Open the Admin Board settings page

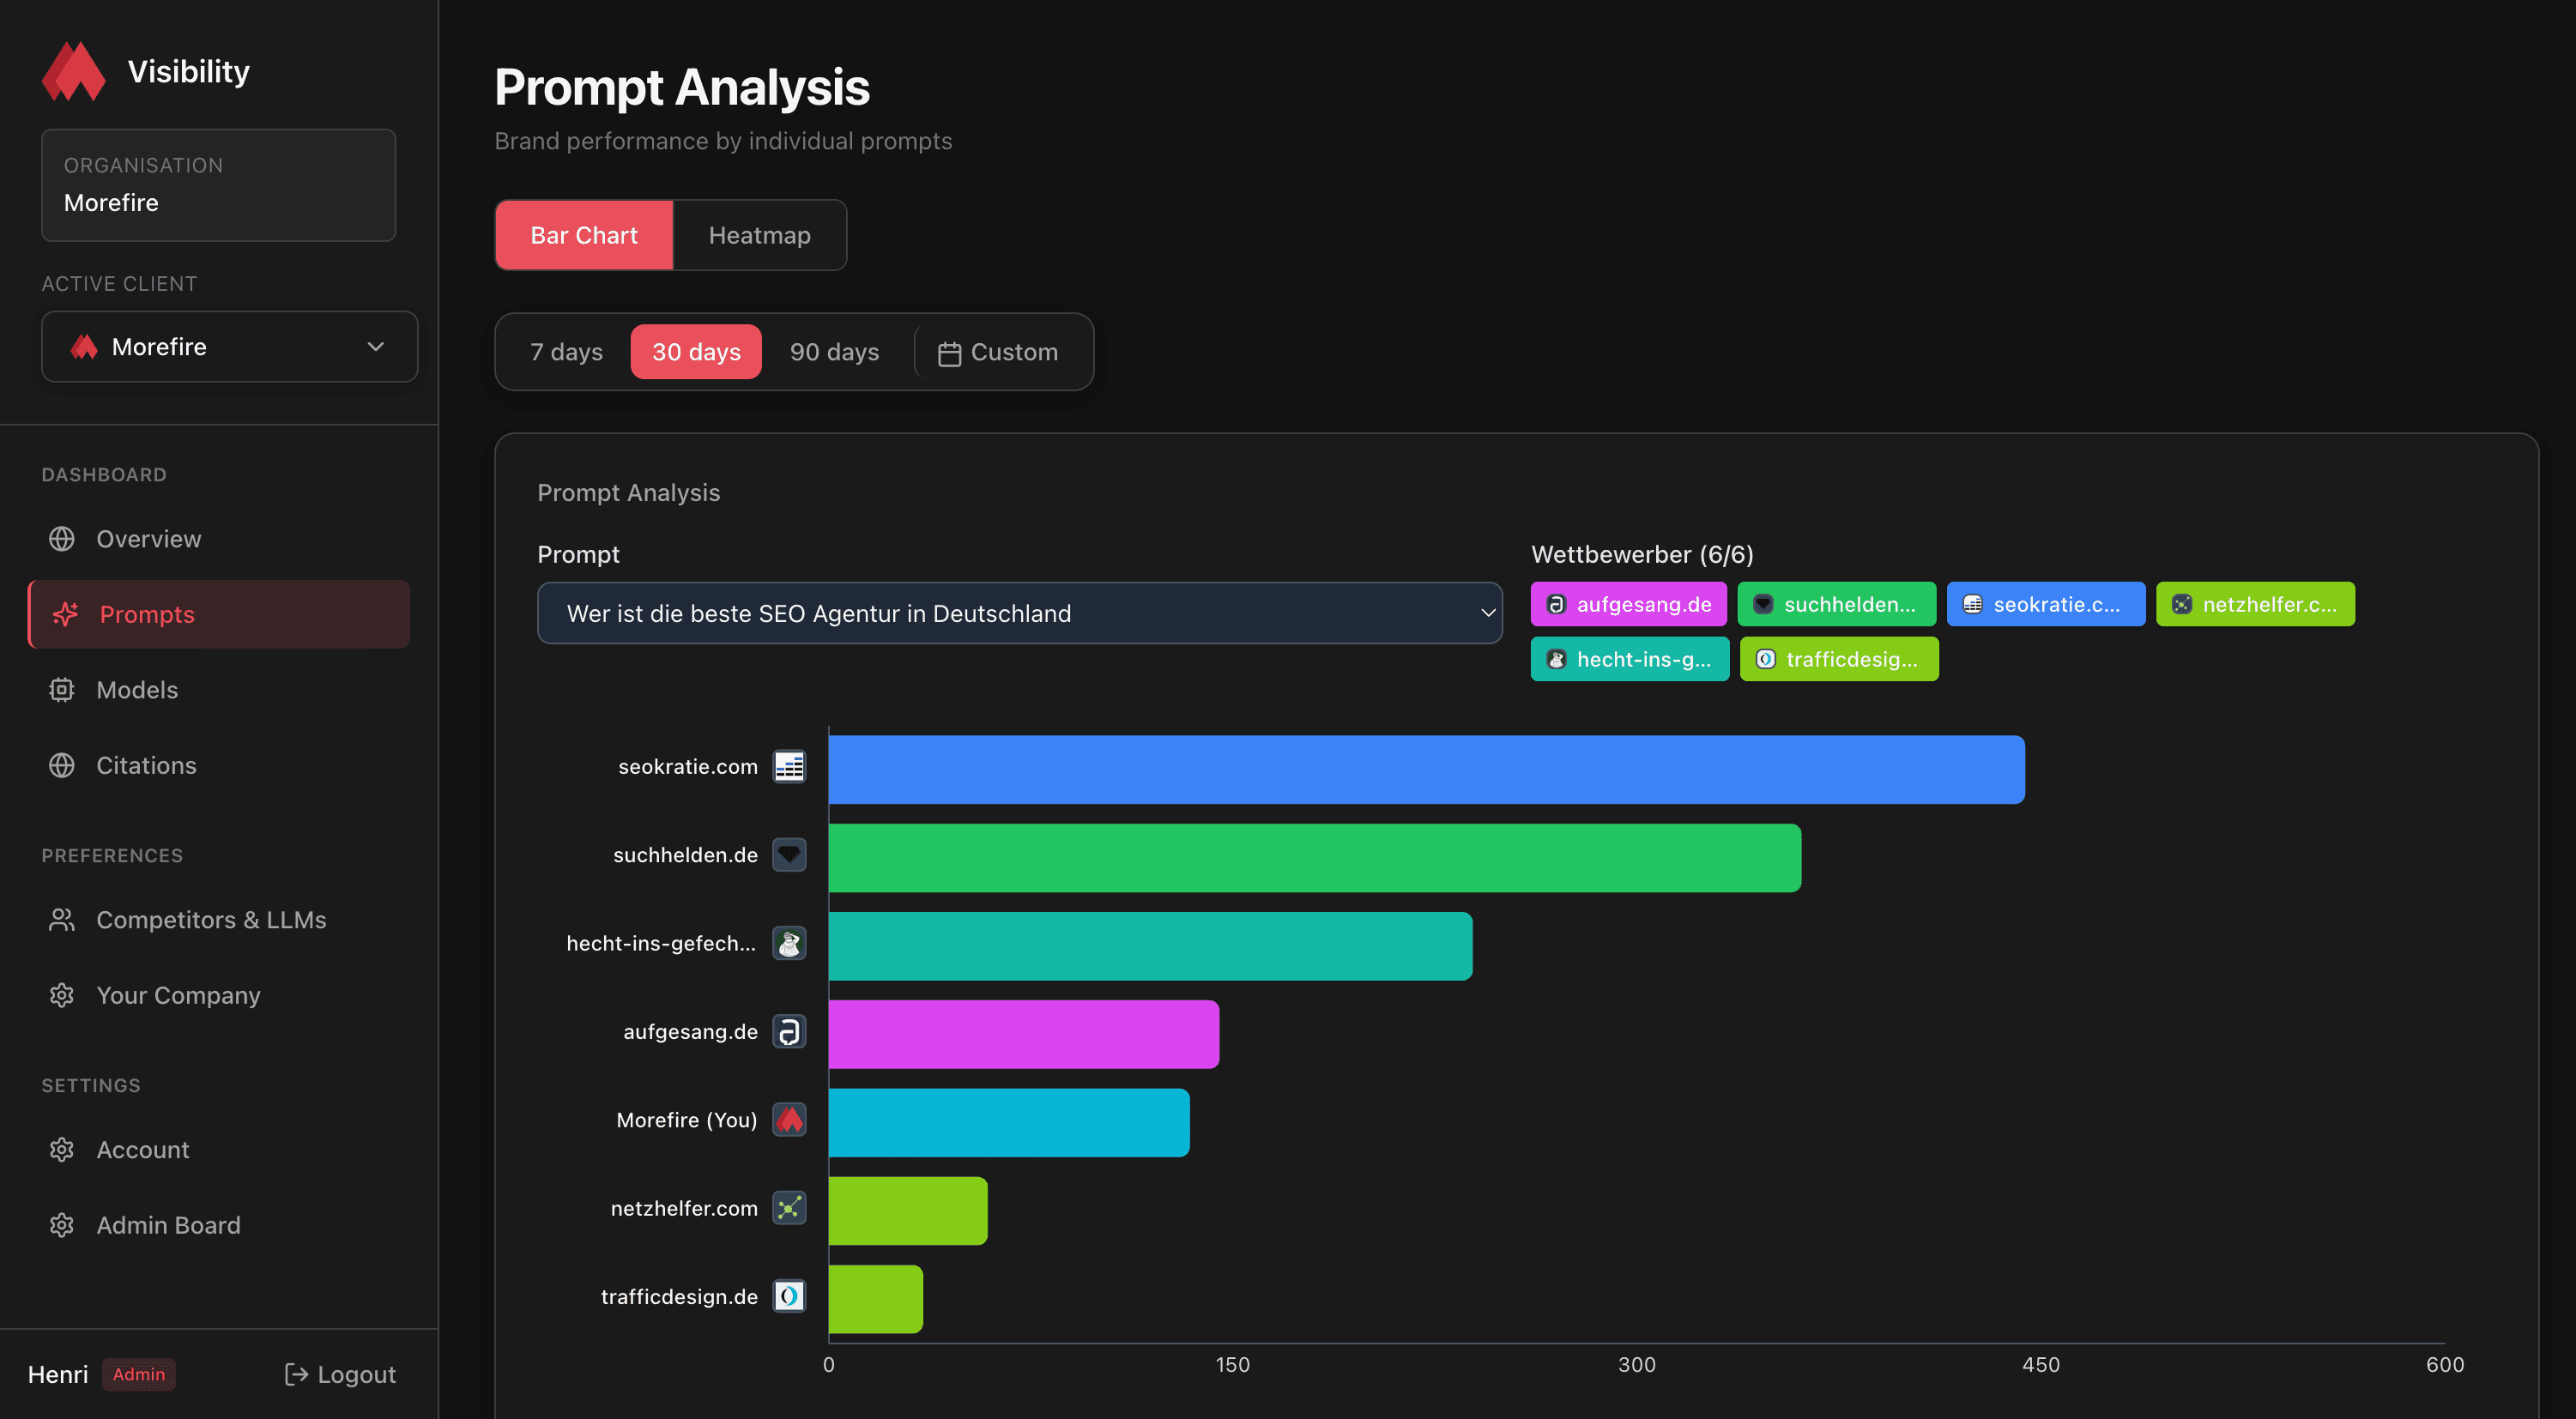[168, 1224]
